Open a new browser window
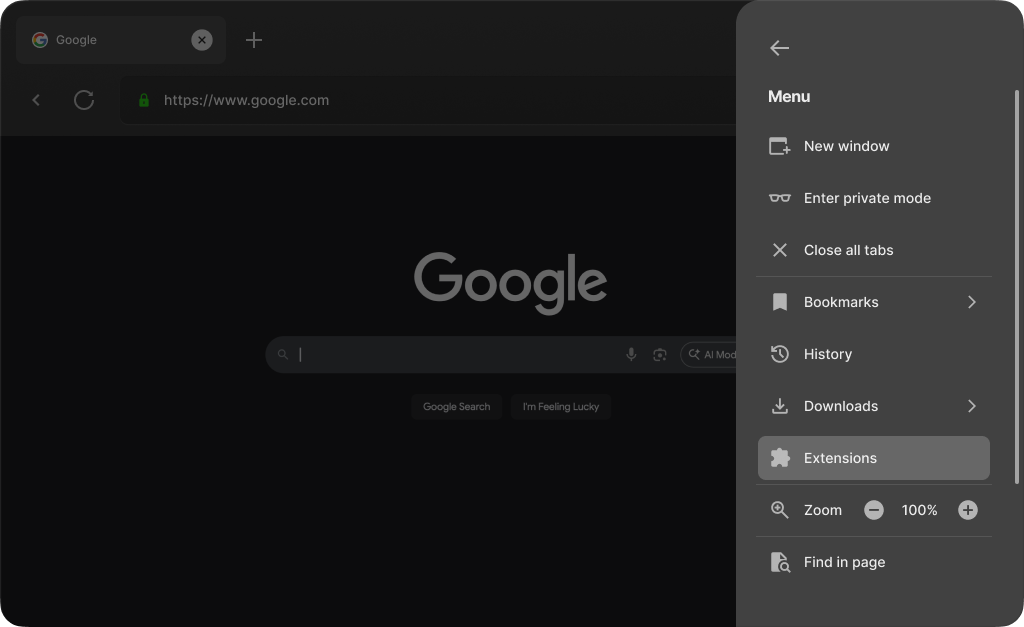 pyautogui.click(x=846, y=146)
